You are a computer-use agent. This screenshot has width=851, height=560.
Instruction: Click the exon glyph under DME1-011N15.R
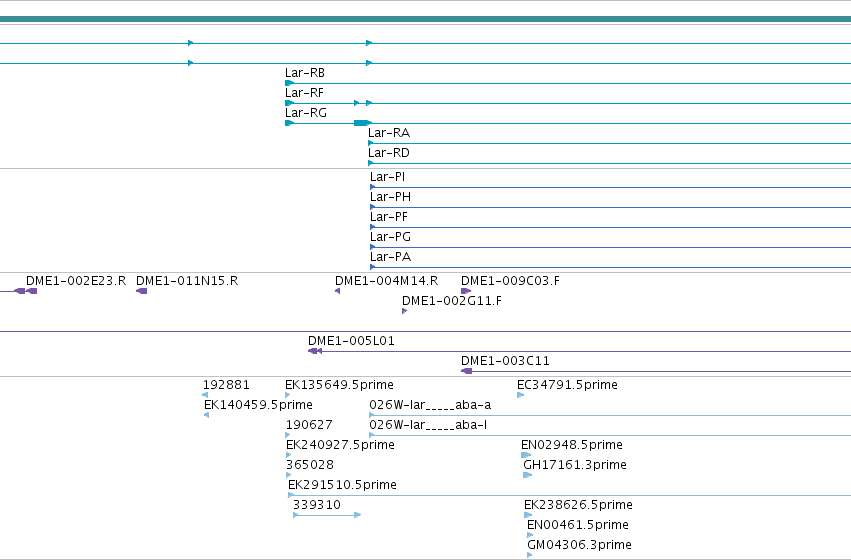tap(142, 291)
